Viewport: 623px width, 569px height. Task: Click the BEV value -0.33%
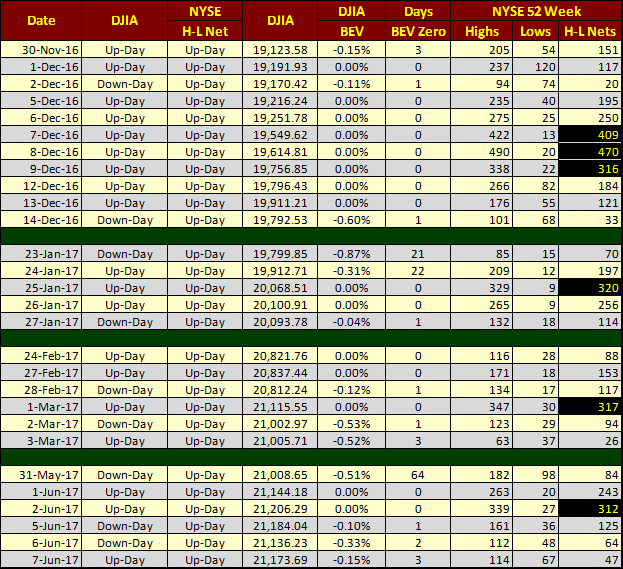[x=352, y=543]
